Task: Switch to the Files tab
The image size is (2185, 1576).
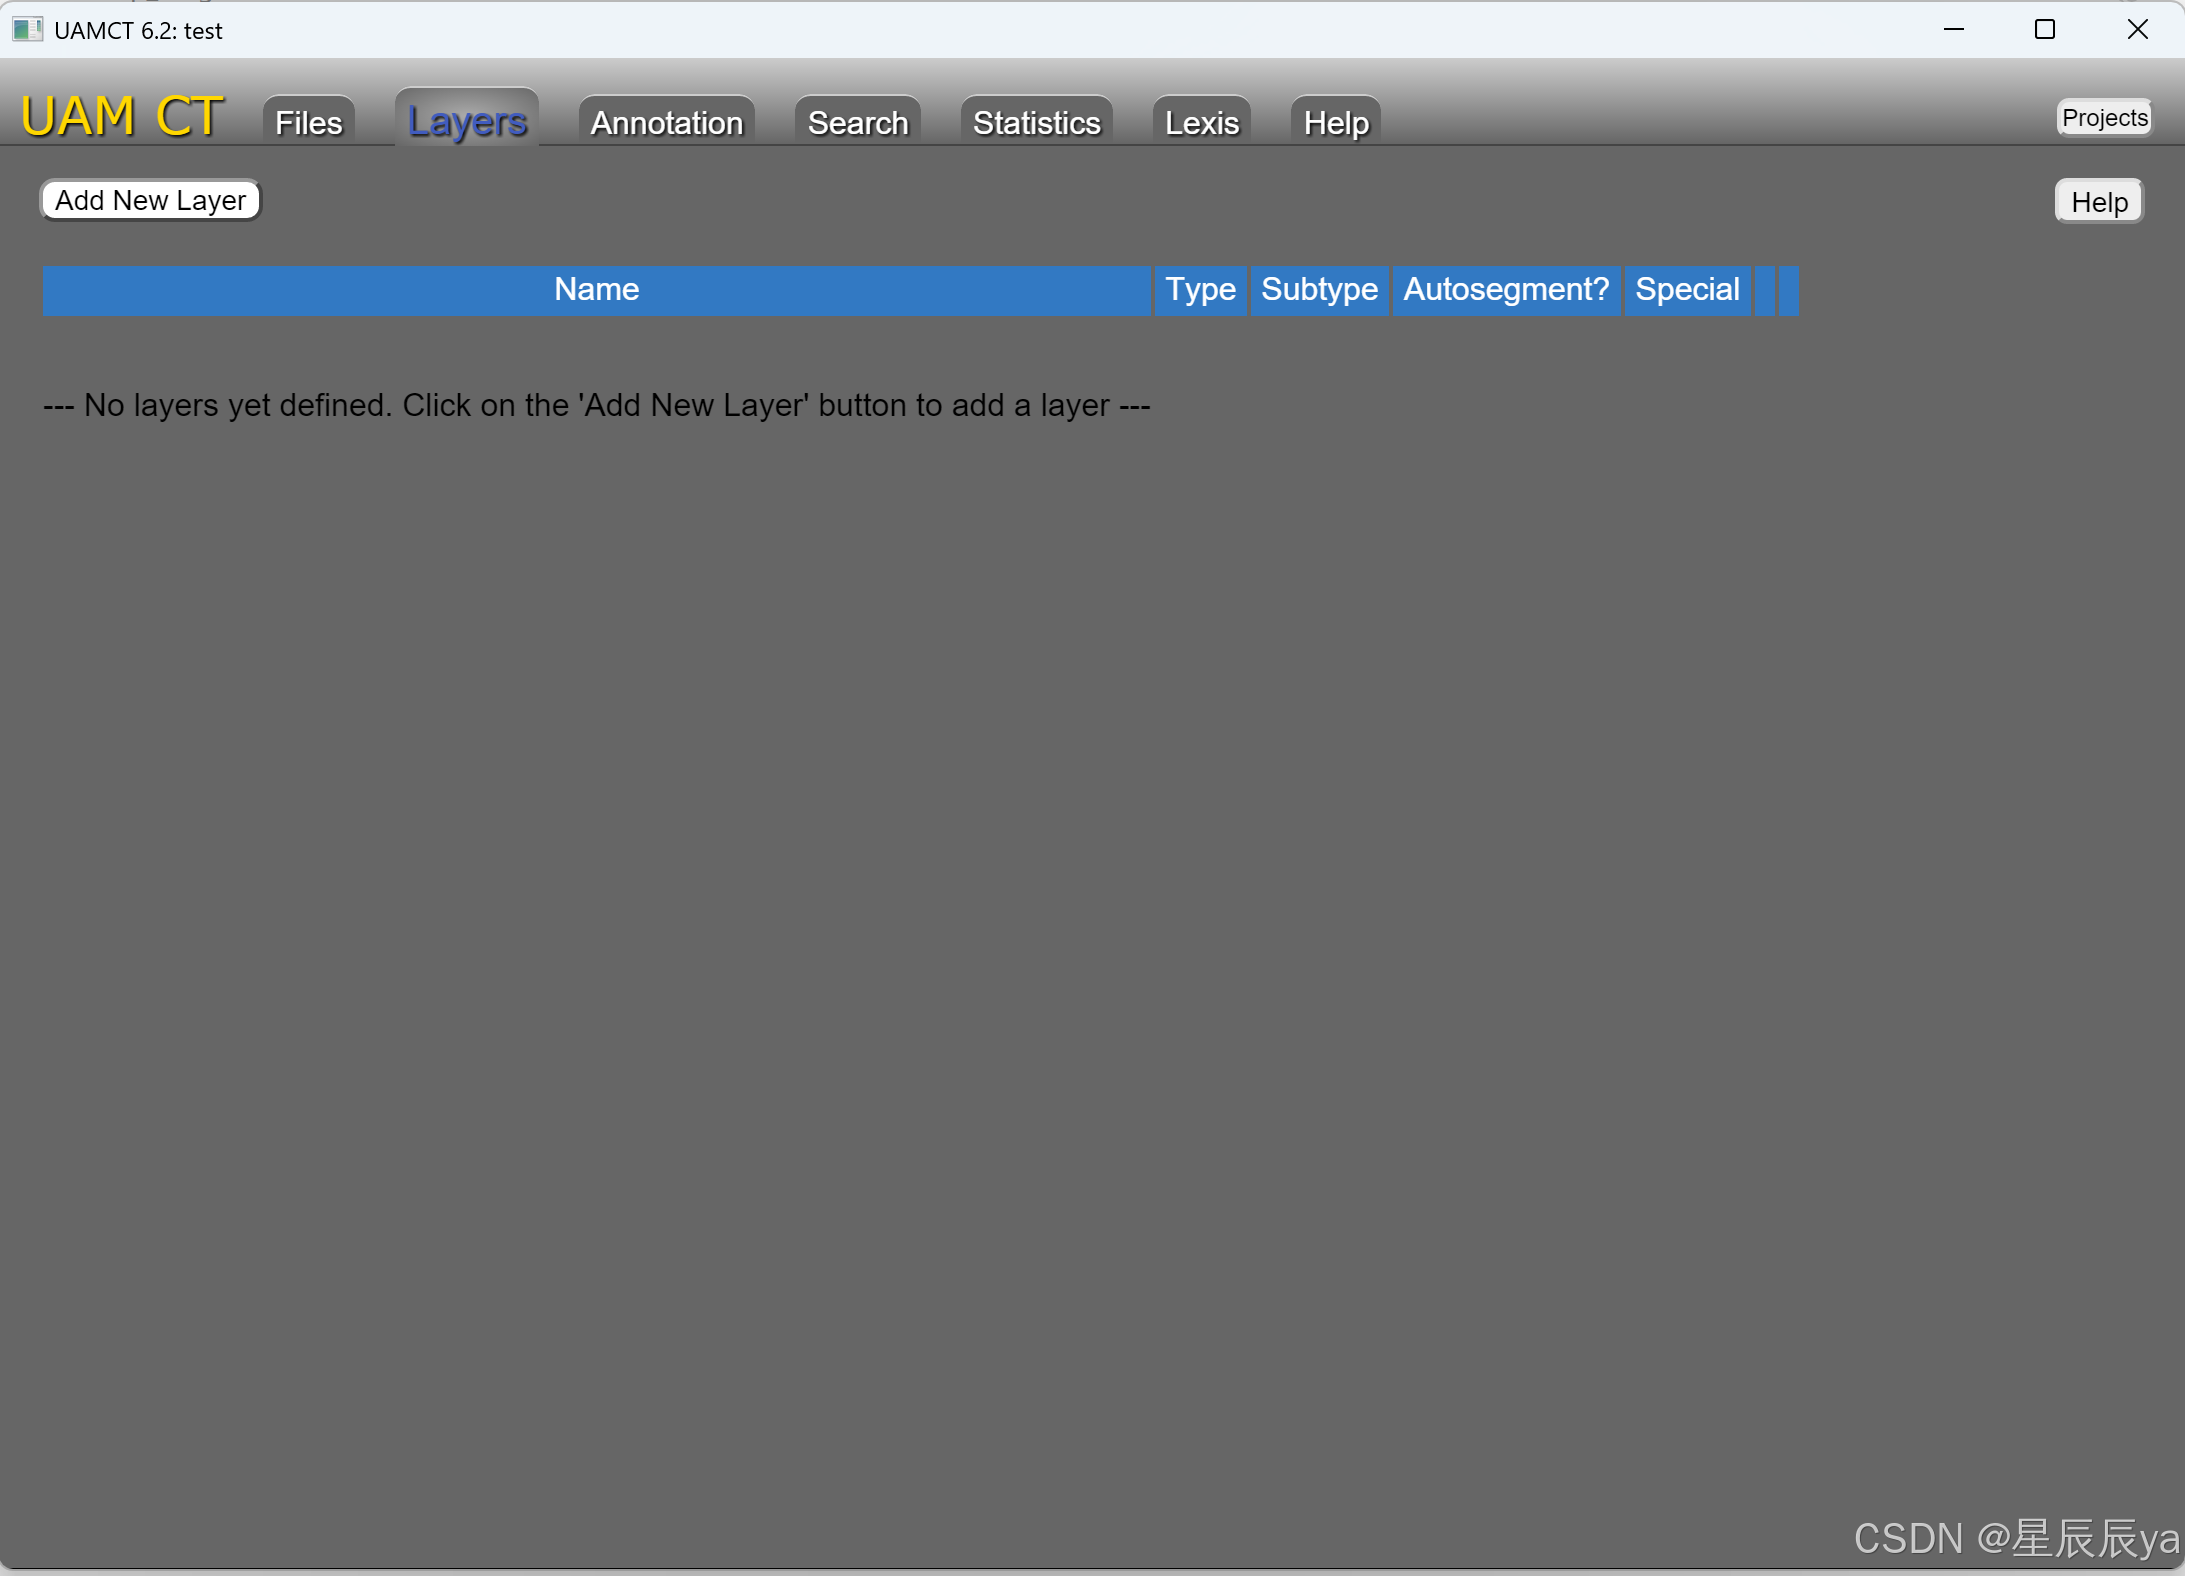Action: click(x=306, y=121)
